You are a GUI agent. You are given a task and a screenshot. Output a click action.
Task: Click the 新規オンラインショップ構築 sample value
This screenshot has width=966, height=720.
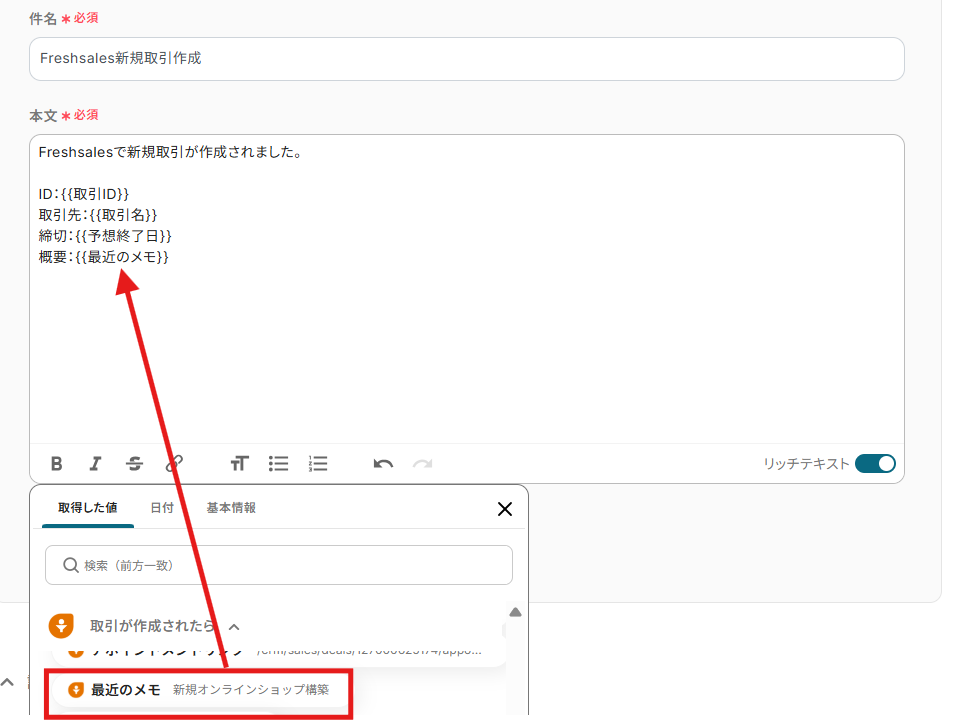[251, 690]
